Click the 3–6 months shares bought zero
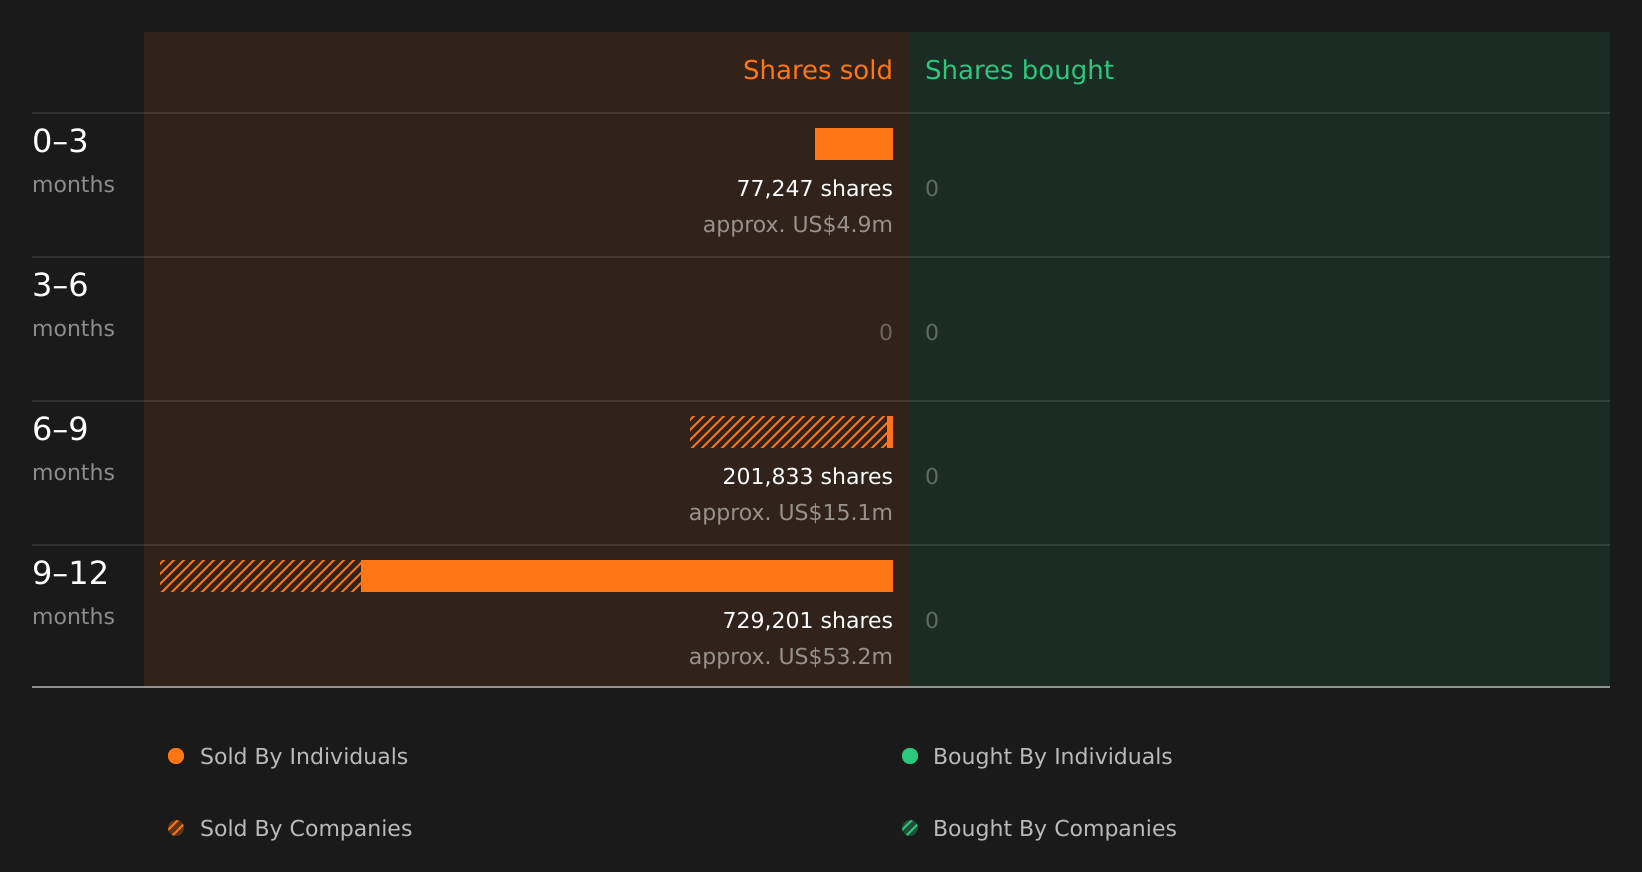The image size is (1642, 872). point(932,333)
